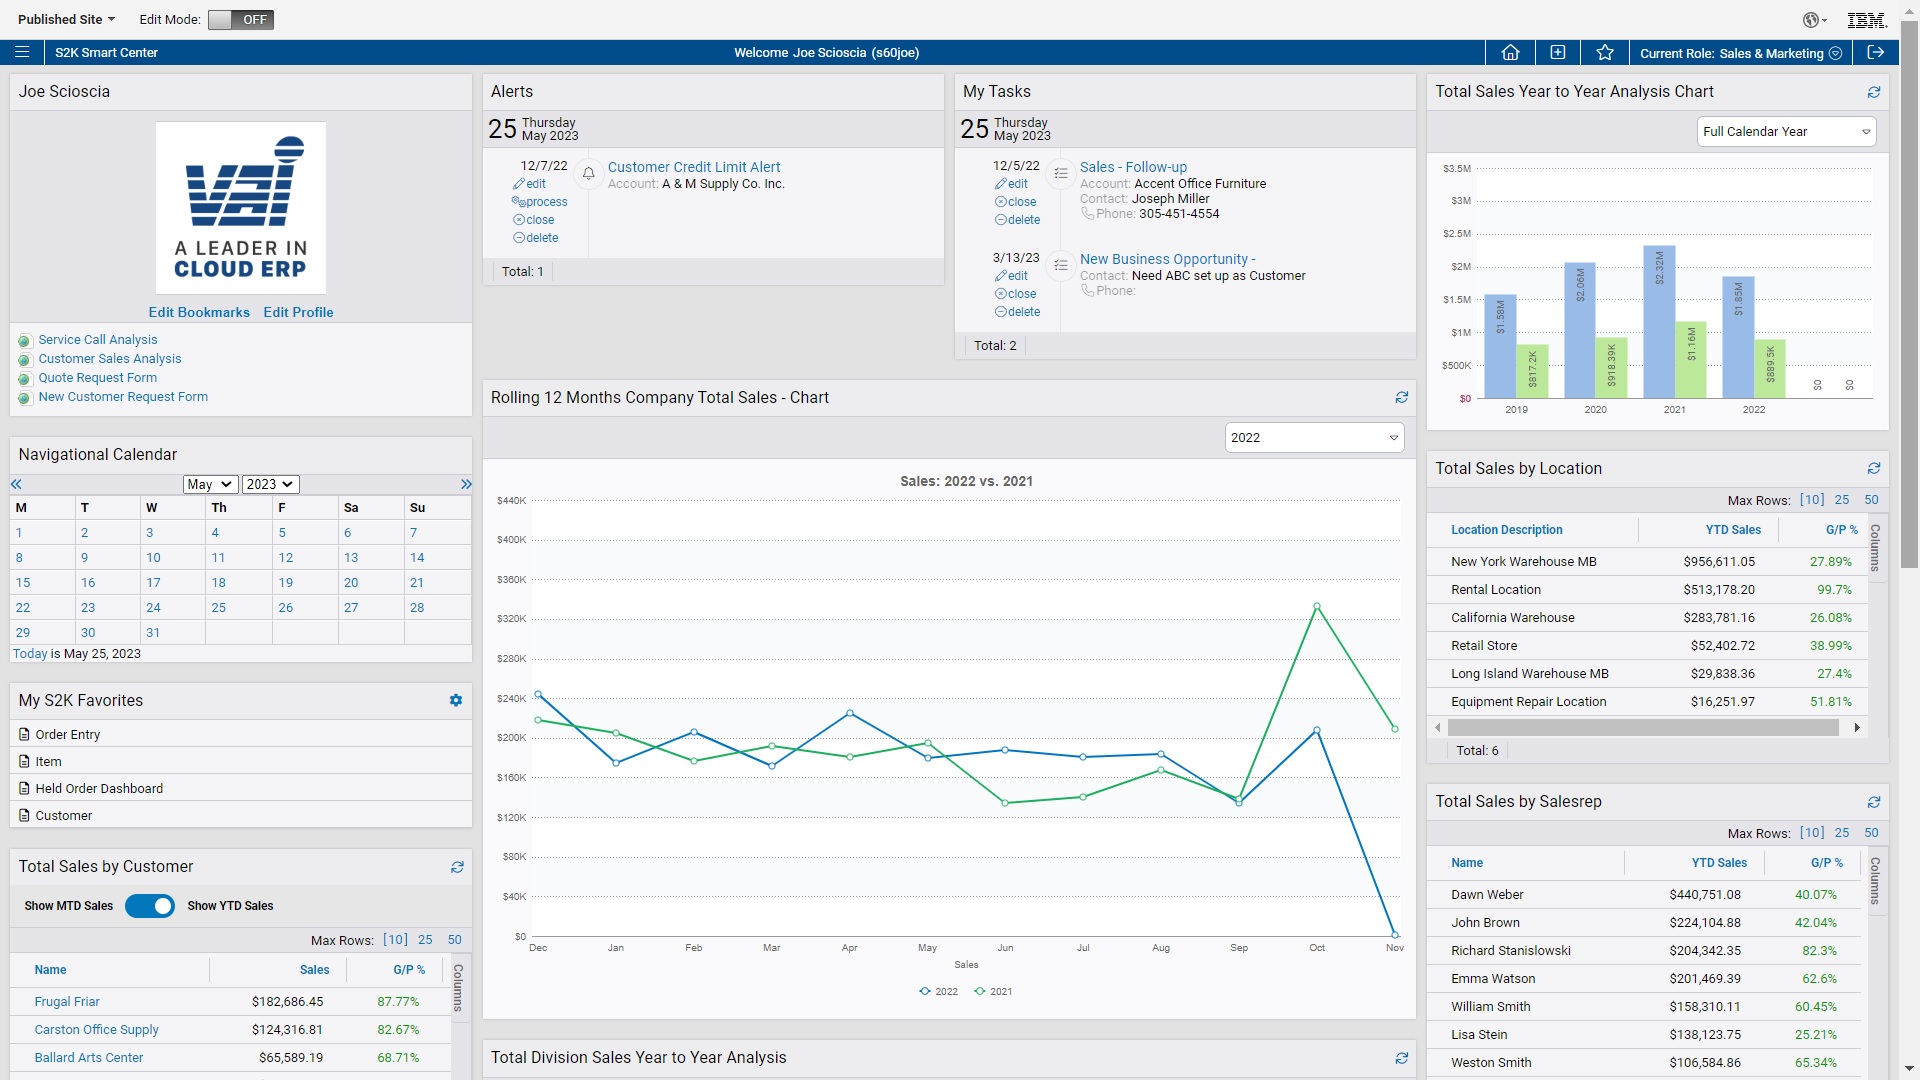Click the log out icon in the header
This screenshot has height=1080, width=1920.
(x=1876, y=52)
